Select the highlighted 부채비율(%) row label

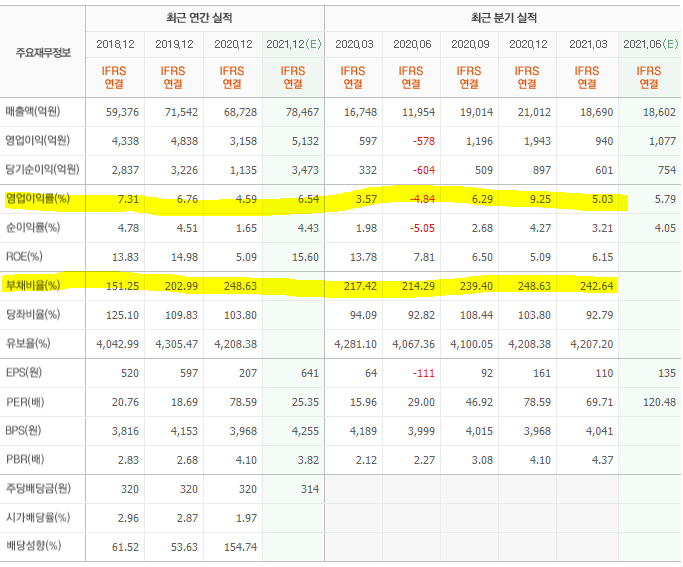pos(33,285)
